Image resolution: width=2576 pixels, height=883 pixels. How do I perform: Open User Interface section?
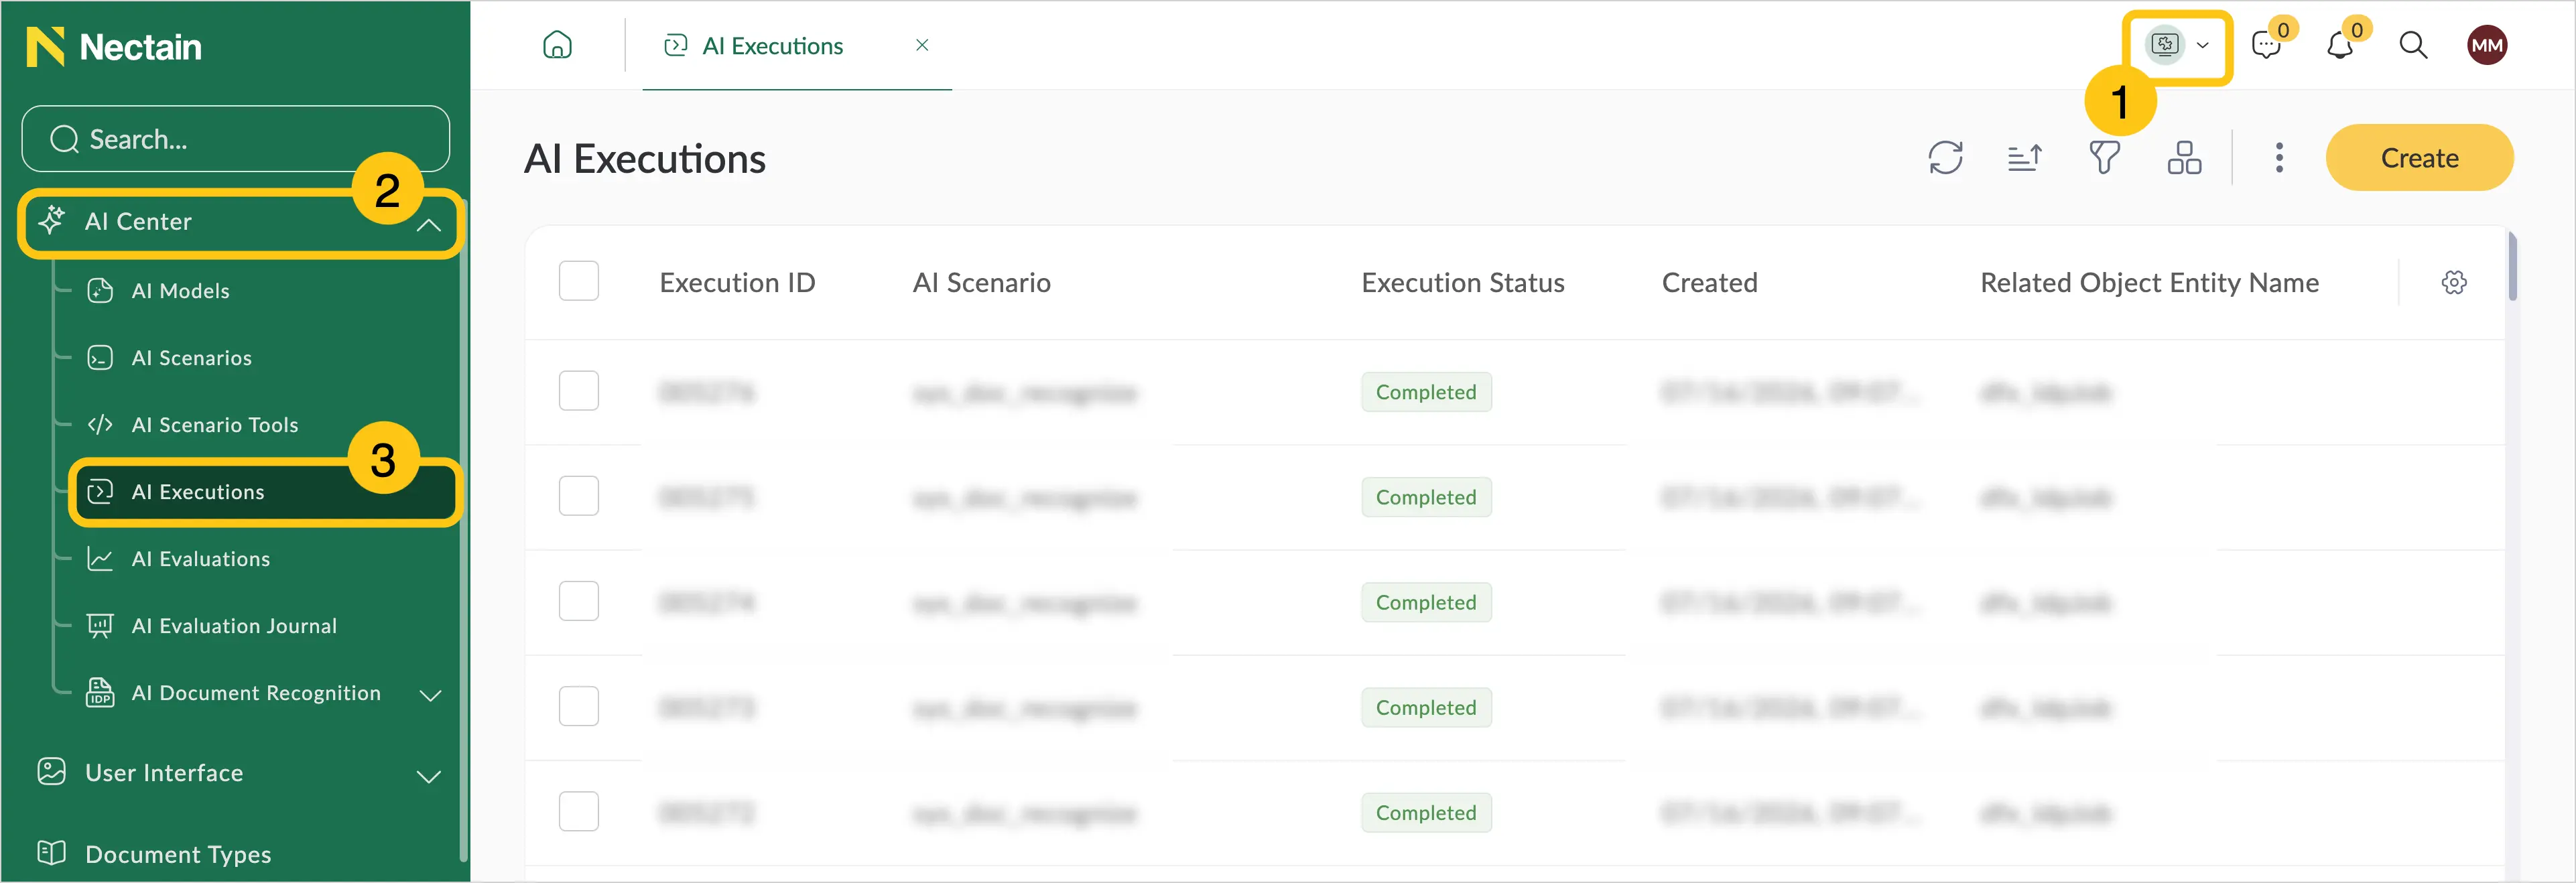tap(164, 773)
